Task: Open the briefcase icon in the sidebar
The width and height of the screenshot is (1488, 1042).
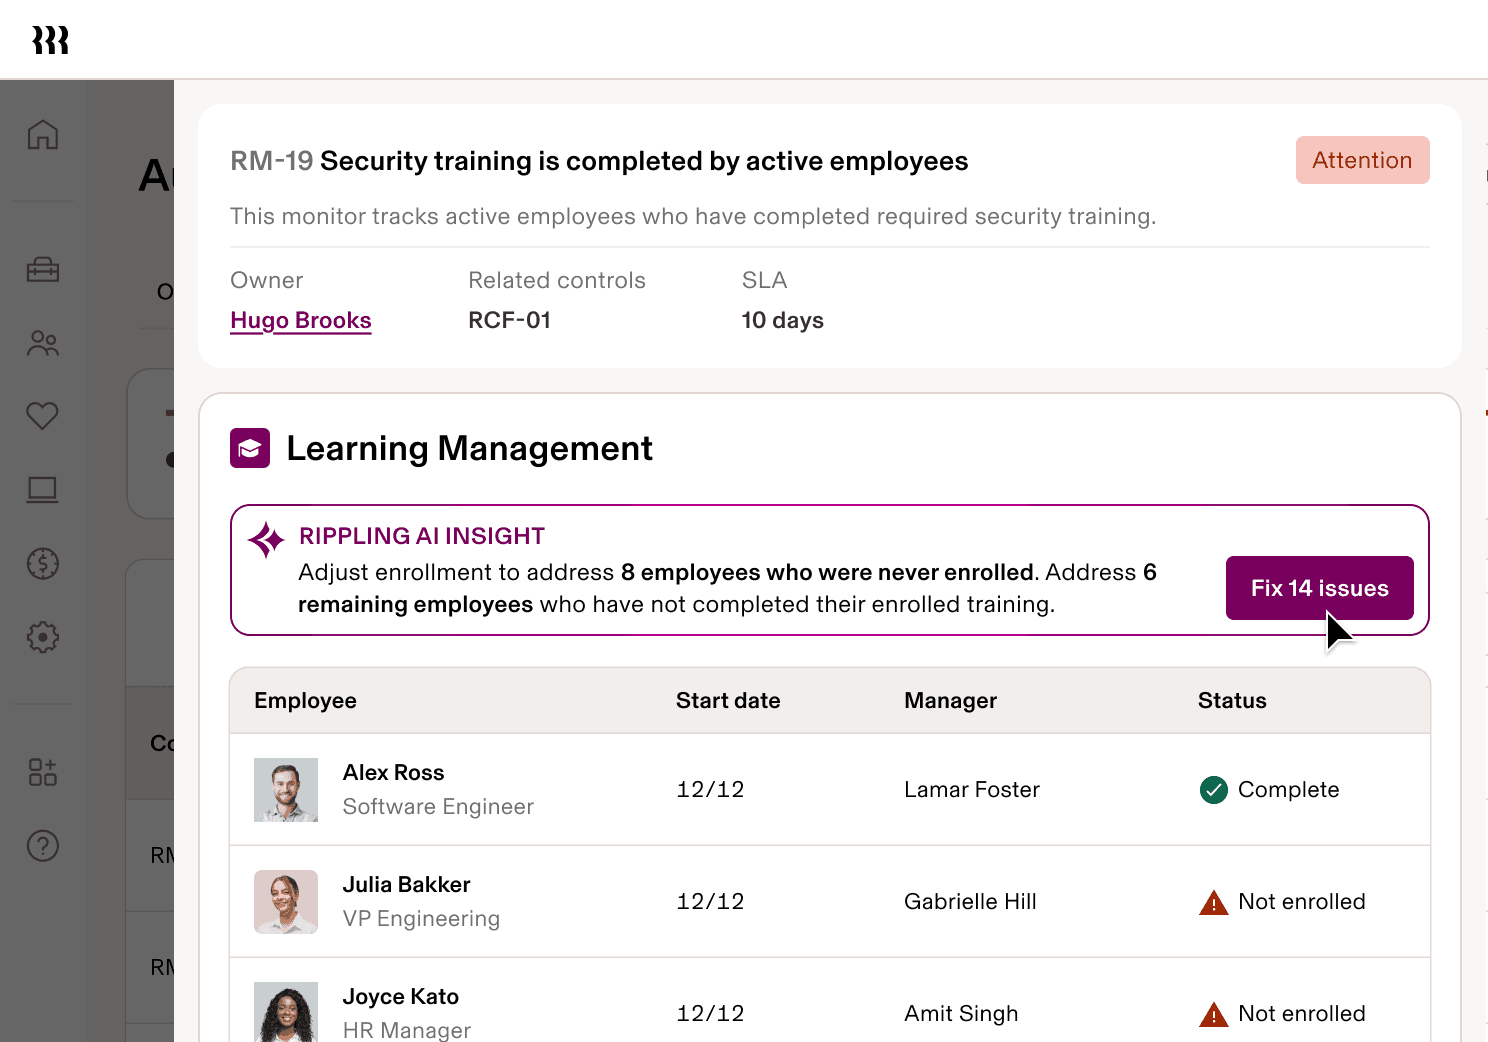Action: (43, 270)
